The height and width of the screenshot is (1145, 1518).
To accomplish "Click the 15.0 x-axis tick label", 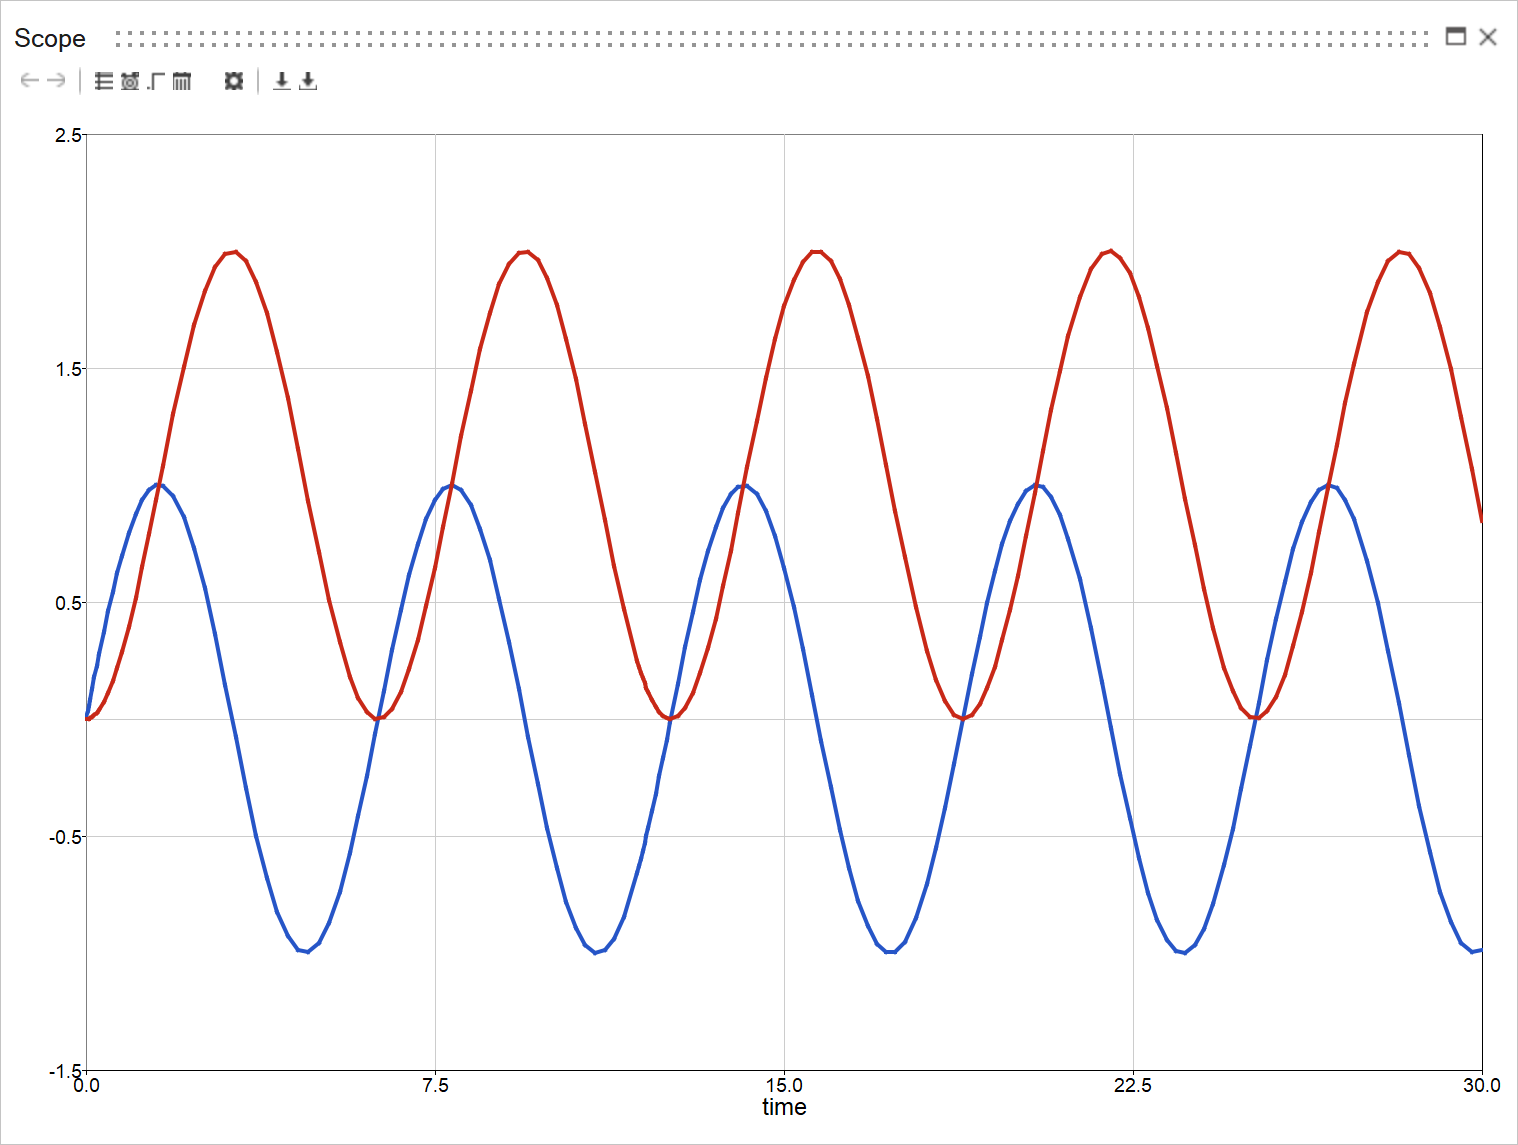I will click(784, 1085).
